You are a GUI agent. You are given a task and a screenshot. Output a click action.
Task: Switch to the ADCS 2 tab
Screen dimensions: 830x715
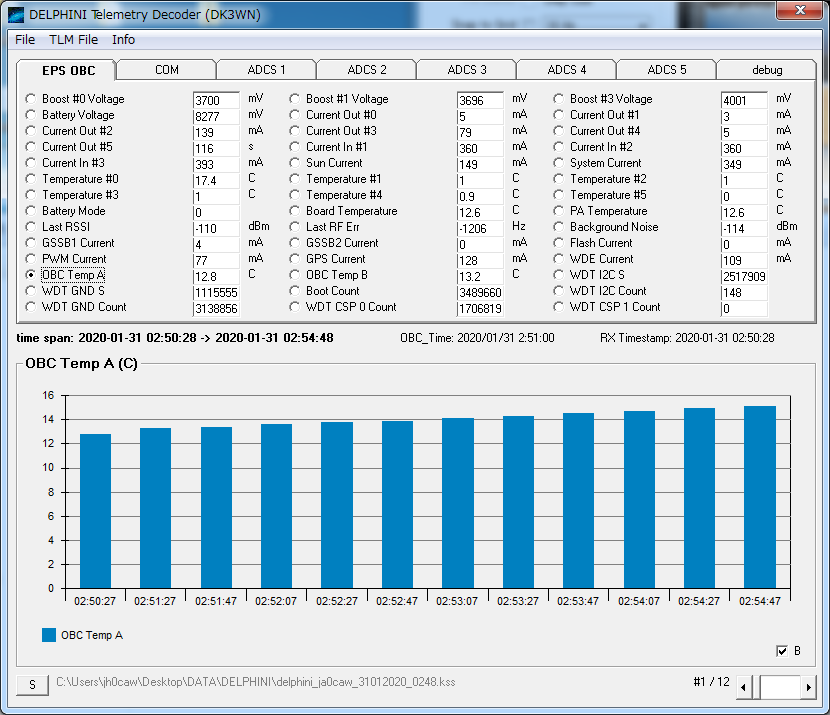pos(367,70)
